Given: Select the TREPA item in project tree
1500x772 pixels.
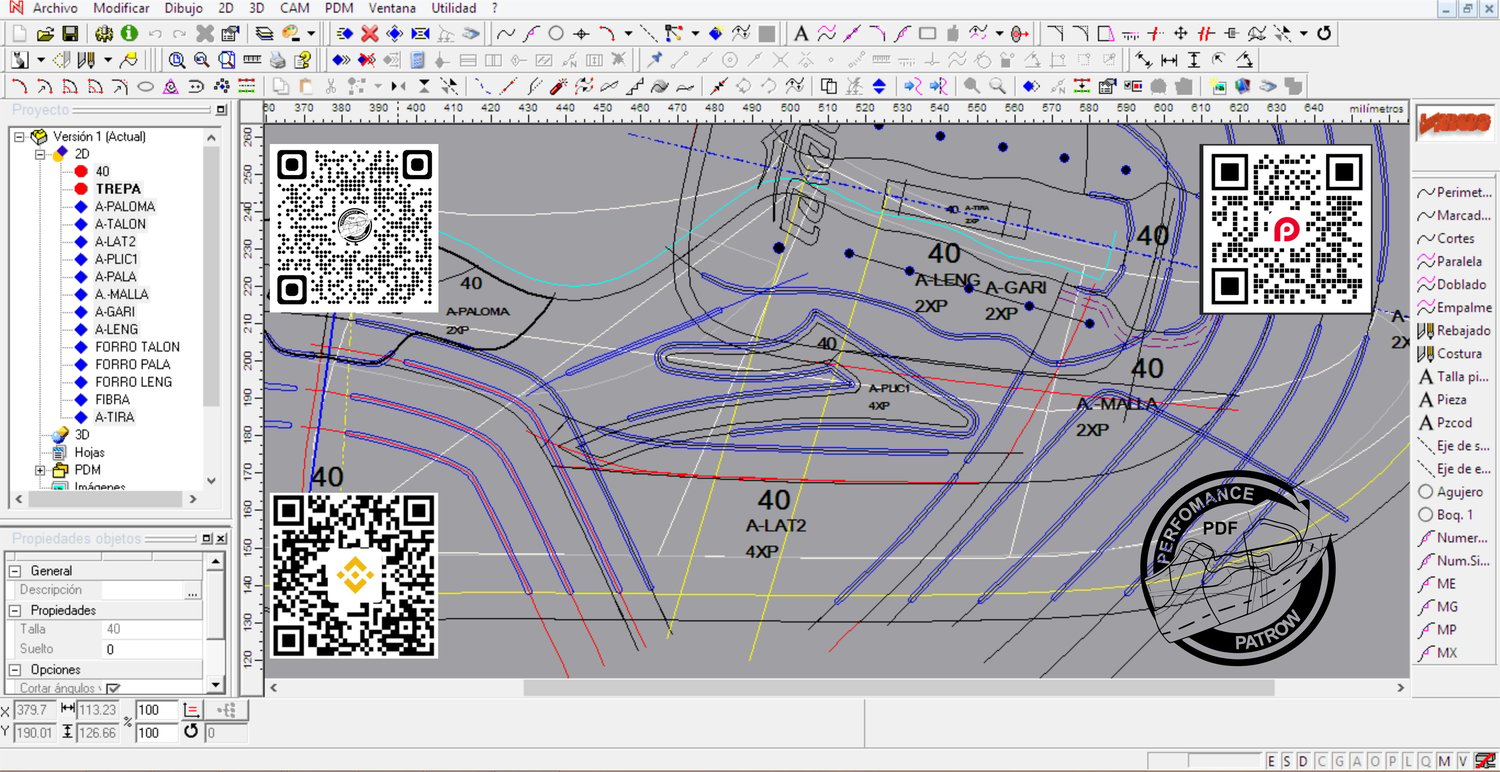Looking at the screenshot, I should 118,189.
